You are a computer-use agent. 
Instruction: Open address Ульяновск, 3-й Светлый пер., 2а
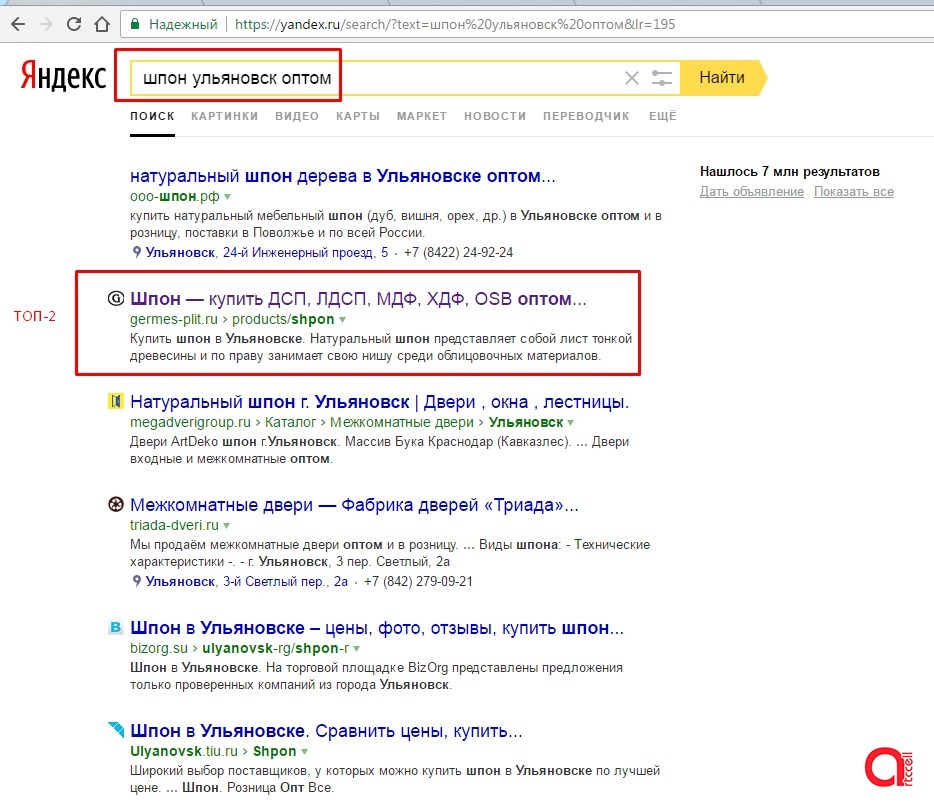[247, 581]
